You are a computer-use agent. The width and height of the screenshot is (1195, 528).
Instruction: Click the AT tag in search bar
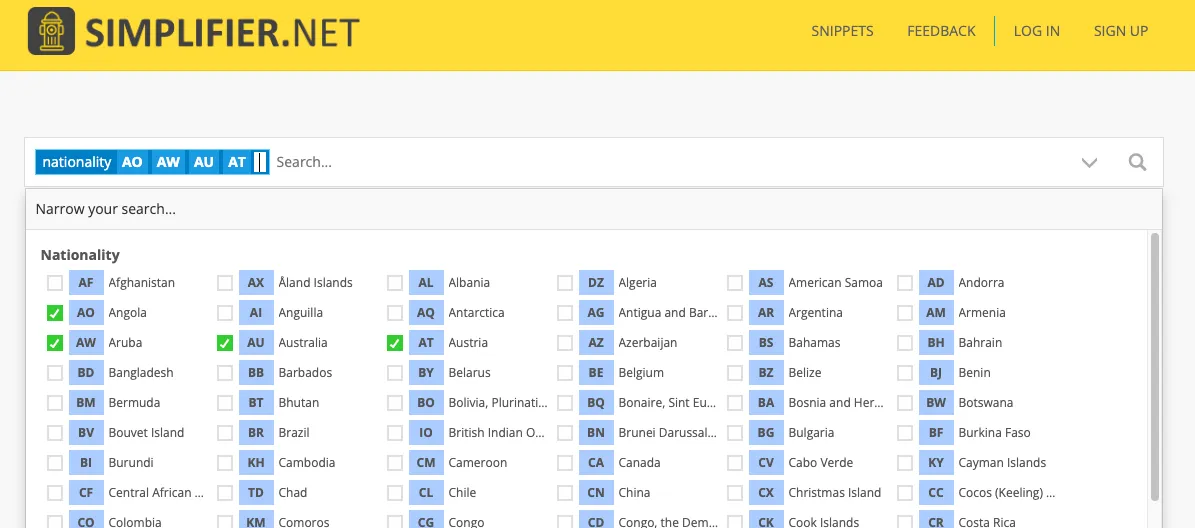237,162
